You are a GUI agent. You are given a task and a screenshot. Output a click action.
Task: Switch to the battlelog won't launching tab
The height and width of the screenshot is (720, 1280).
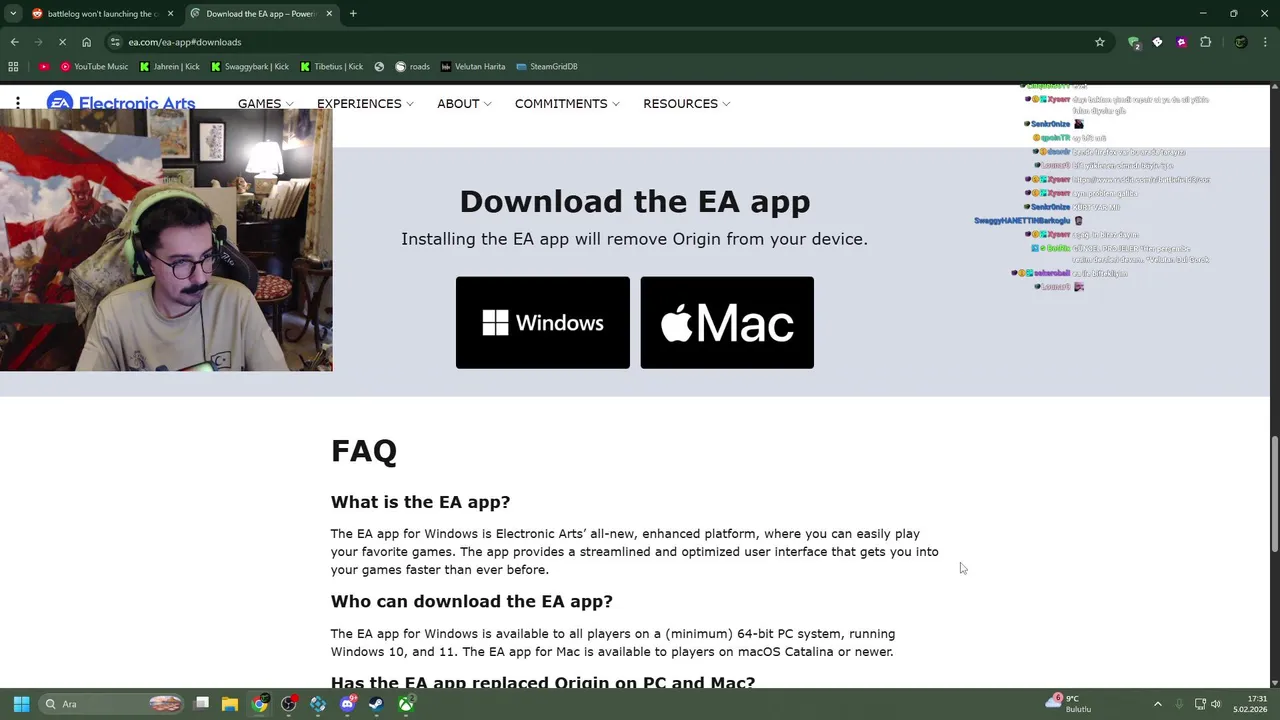[x=102, y=14]
